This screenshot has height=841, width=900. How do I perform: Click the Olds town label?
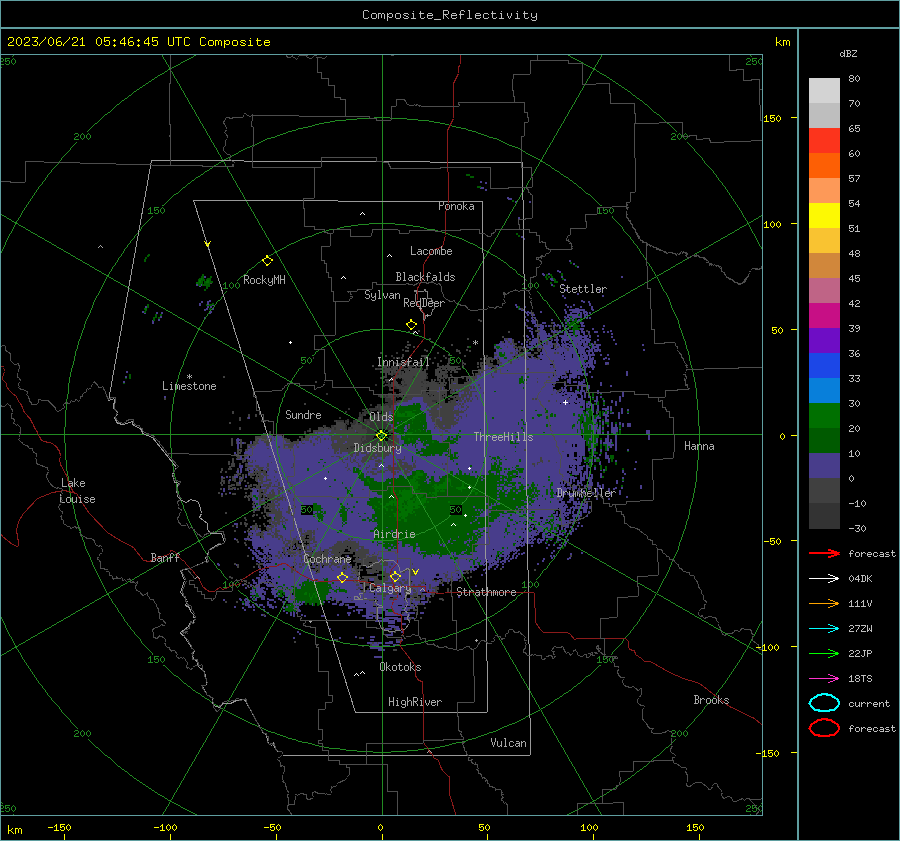[x=381, y=417]
